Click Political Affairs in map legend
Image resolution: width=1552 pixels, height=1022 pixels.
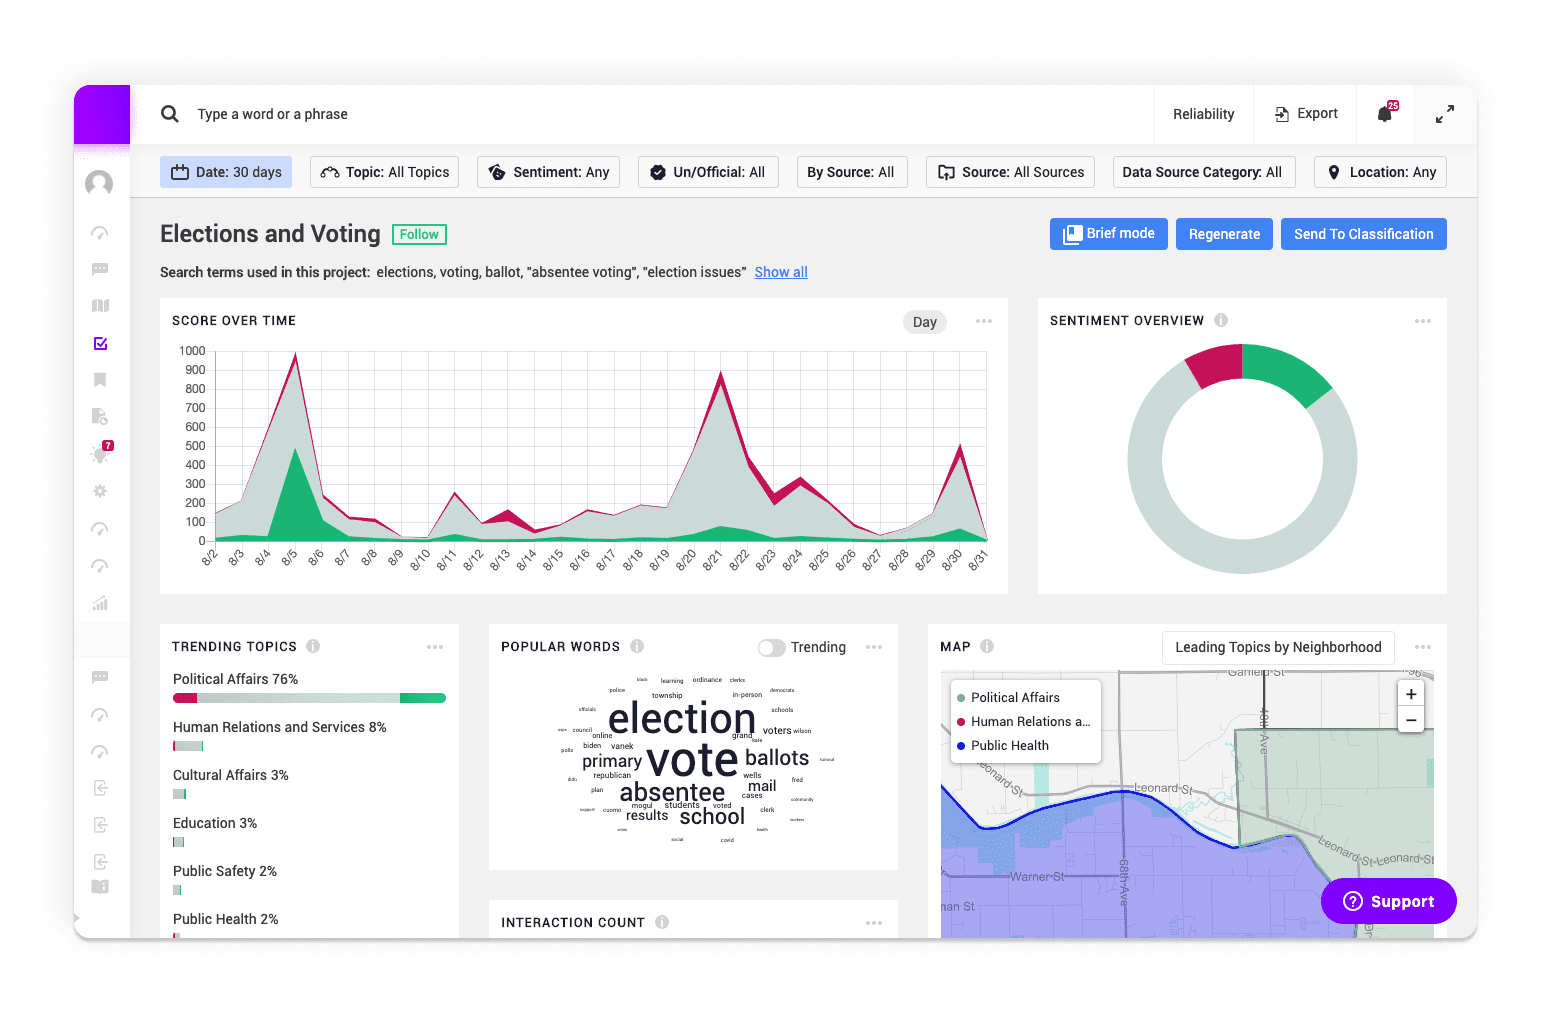click(1015, 697)
